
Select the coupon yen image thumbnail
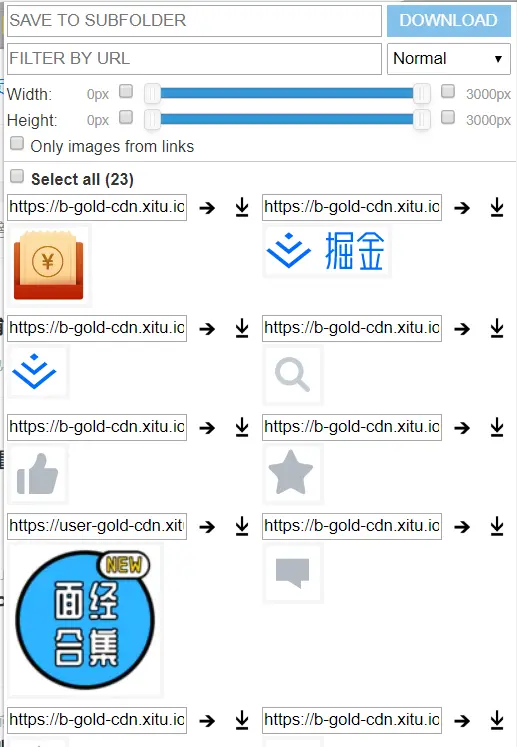(x=49, y=265)
